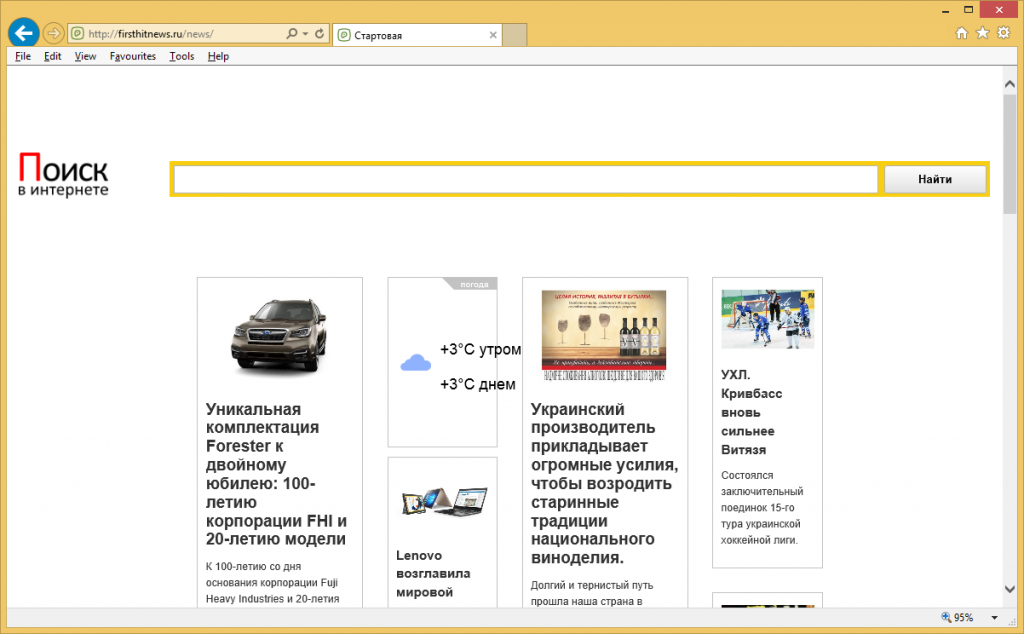Open the zoom level dropdown arrow
The width and height of the screenshot is (1024, 634).
point(994,618)
